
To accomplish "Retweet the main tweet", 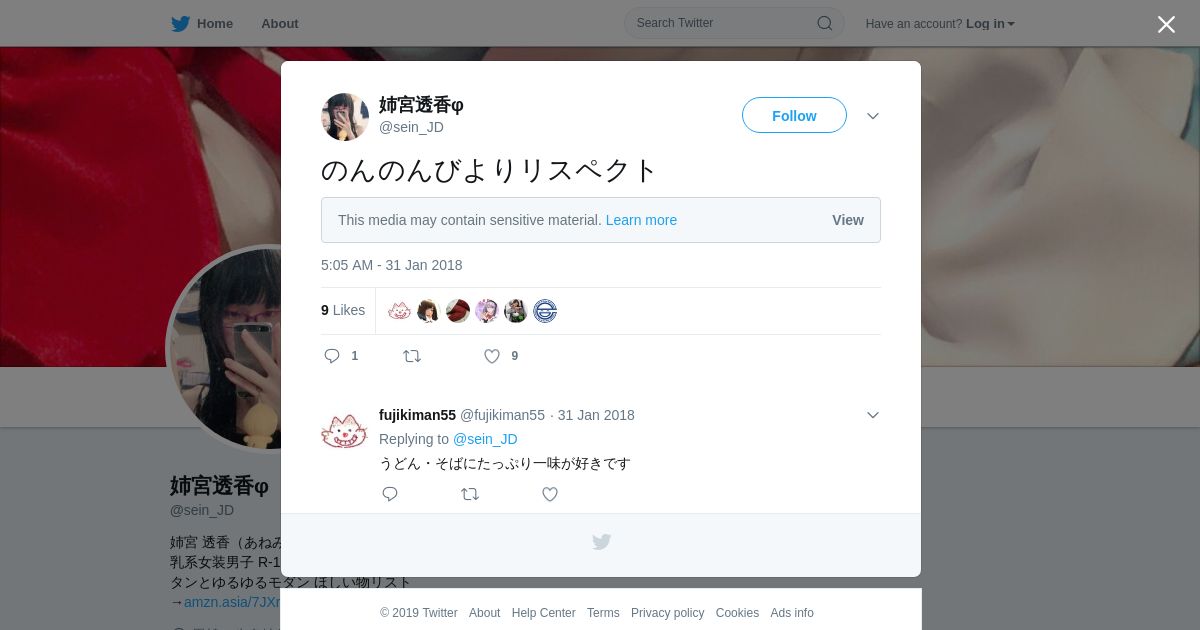I will pyautogui.click(x=412, y=356).
